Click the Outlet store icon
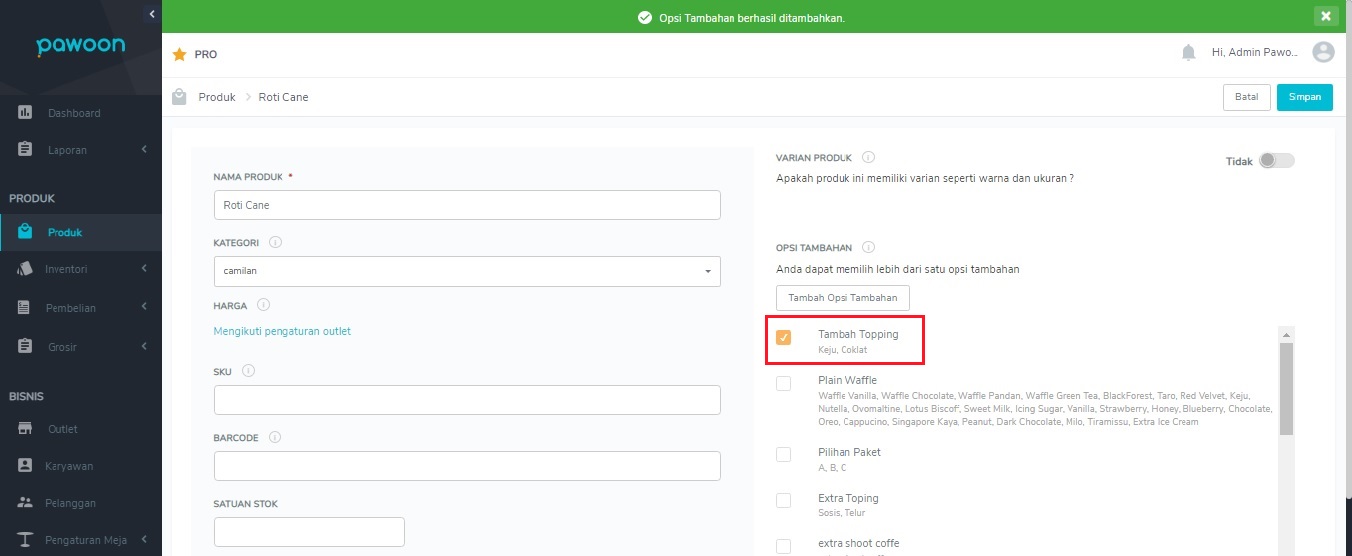Viewport: 1352px width, 556px height. (x=26, y=429)
